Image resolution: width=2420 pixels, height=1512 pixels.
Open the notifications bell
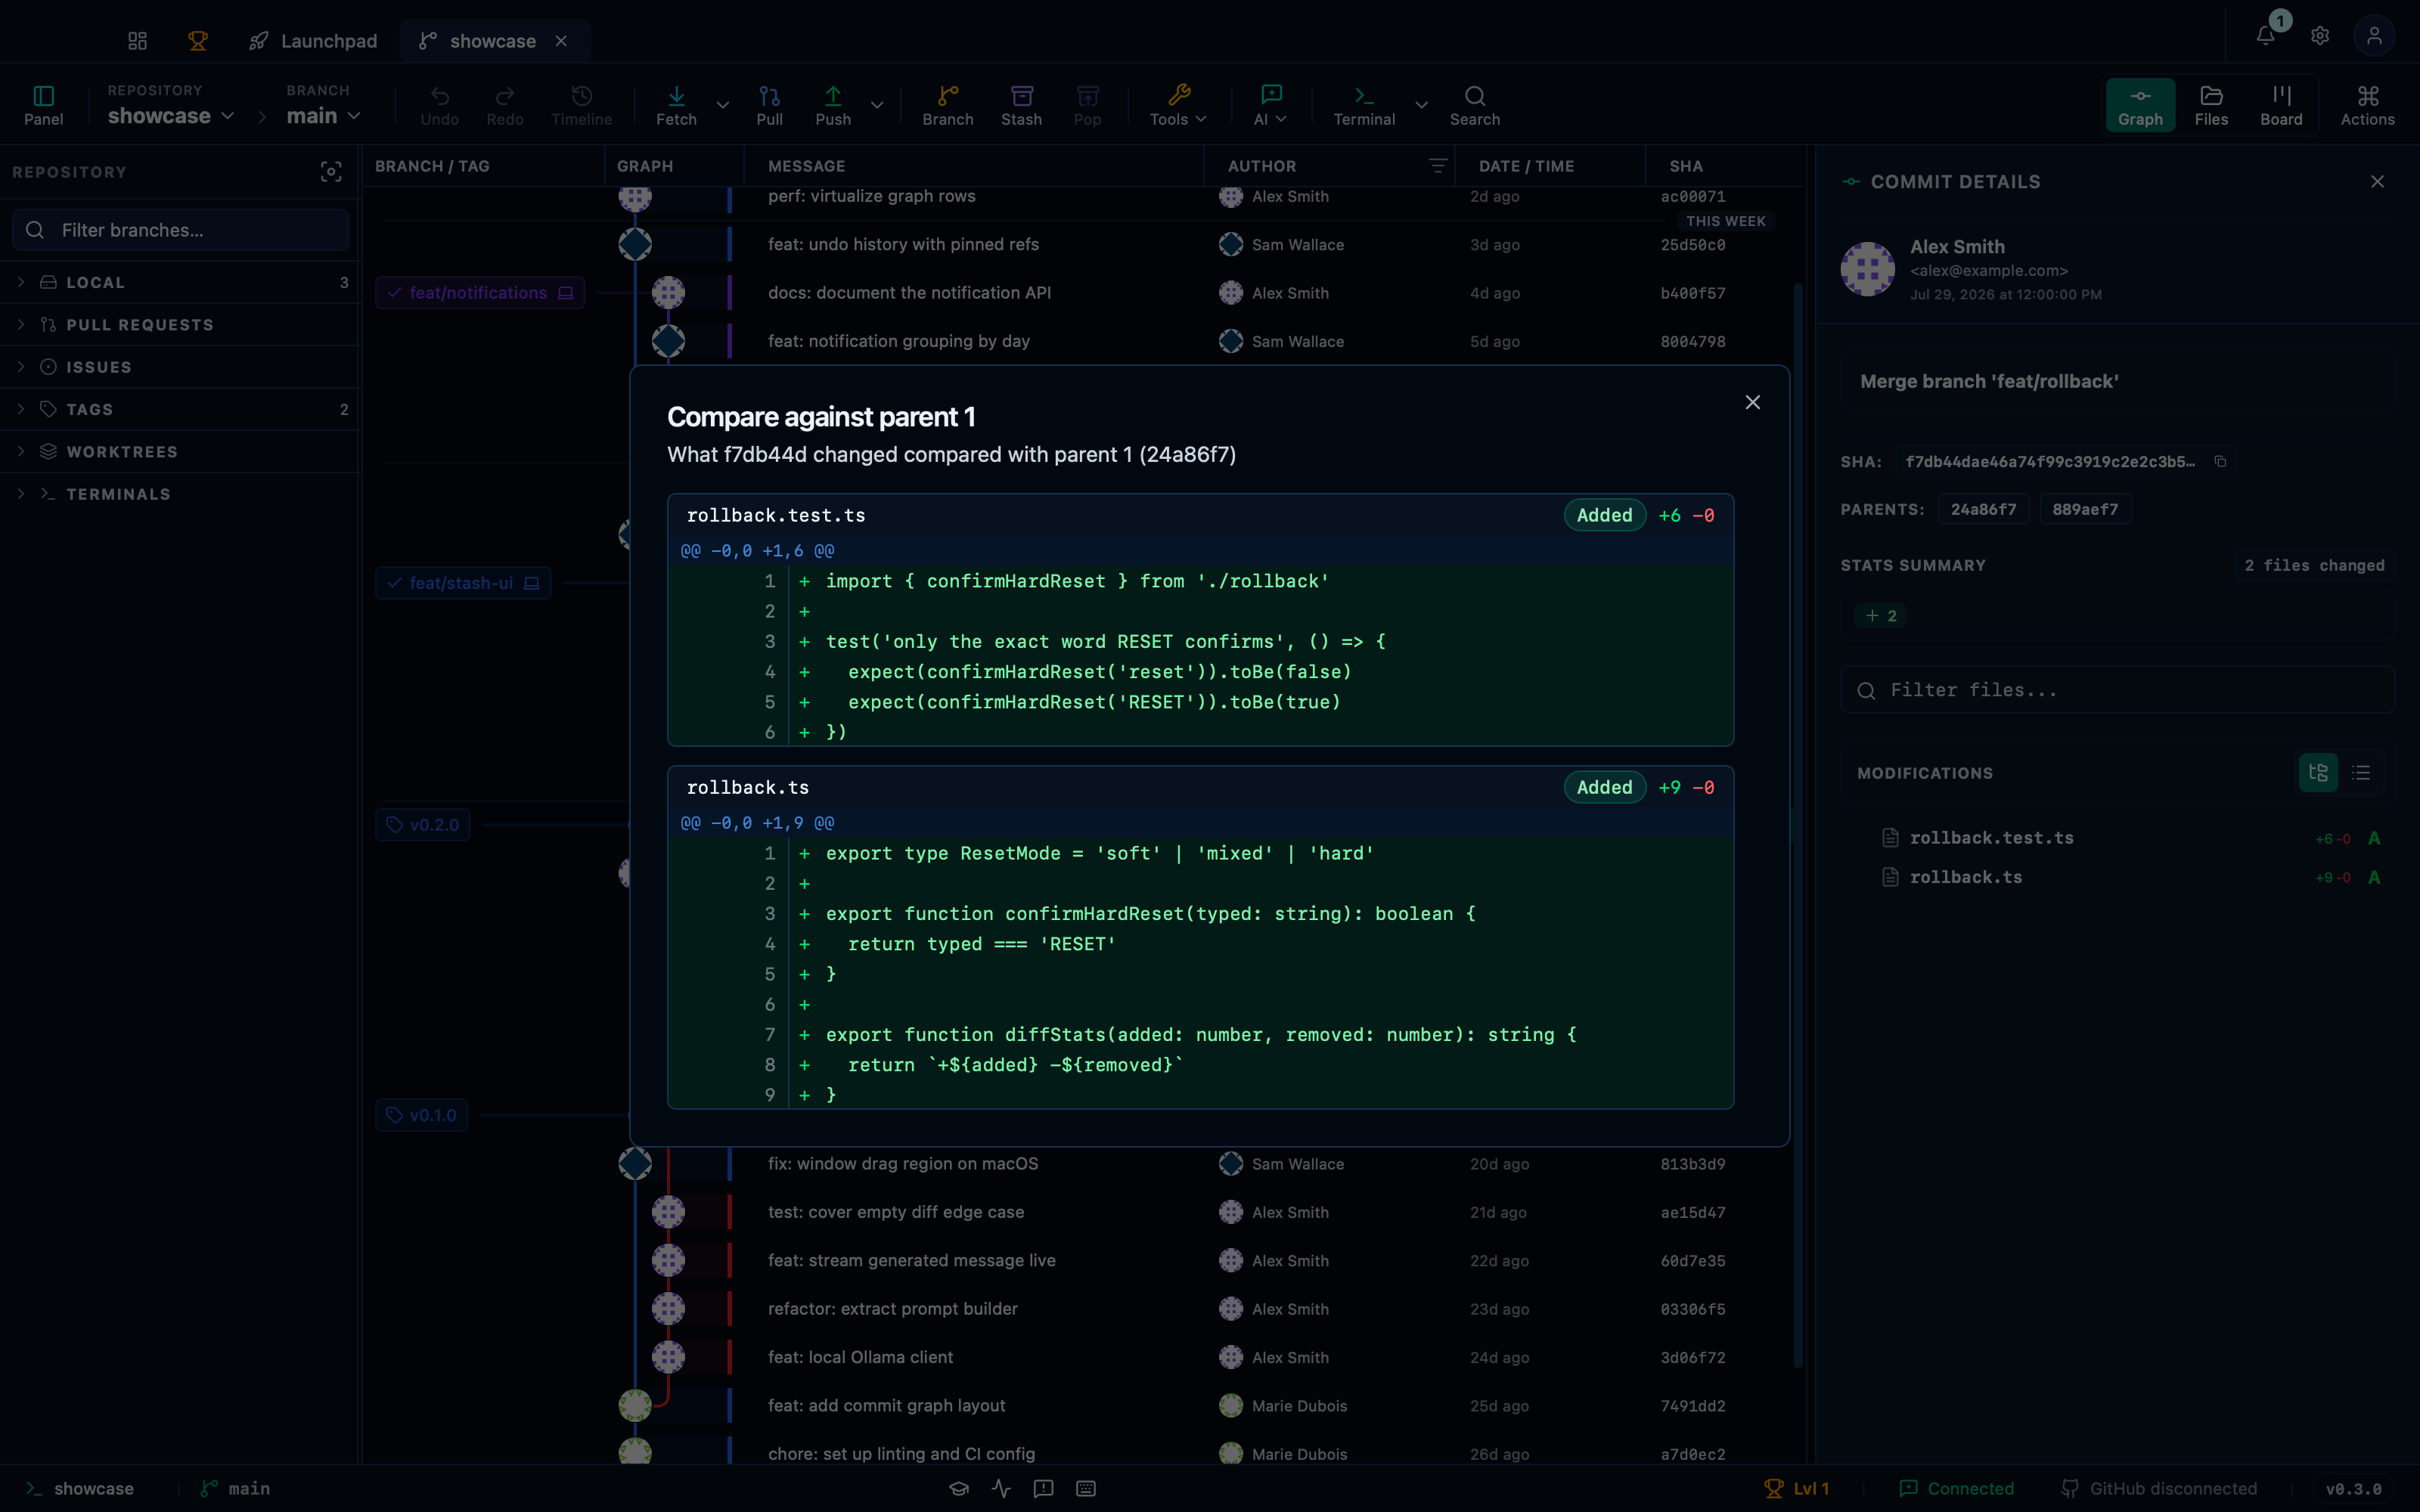click(2266, 36)
